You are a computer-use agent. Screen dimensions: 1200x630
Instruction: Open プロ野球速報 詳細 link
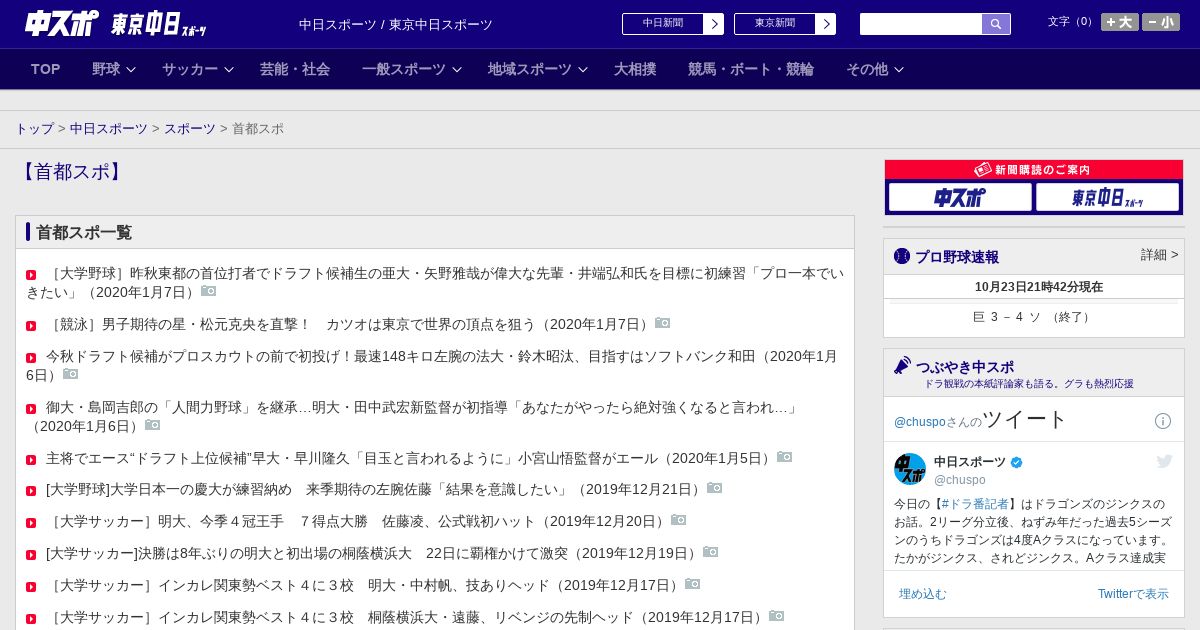1159,255
